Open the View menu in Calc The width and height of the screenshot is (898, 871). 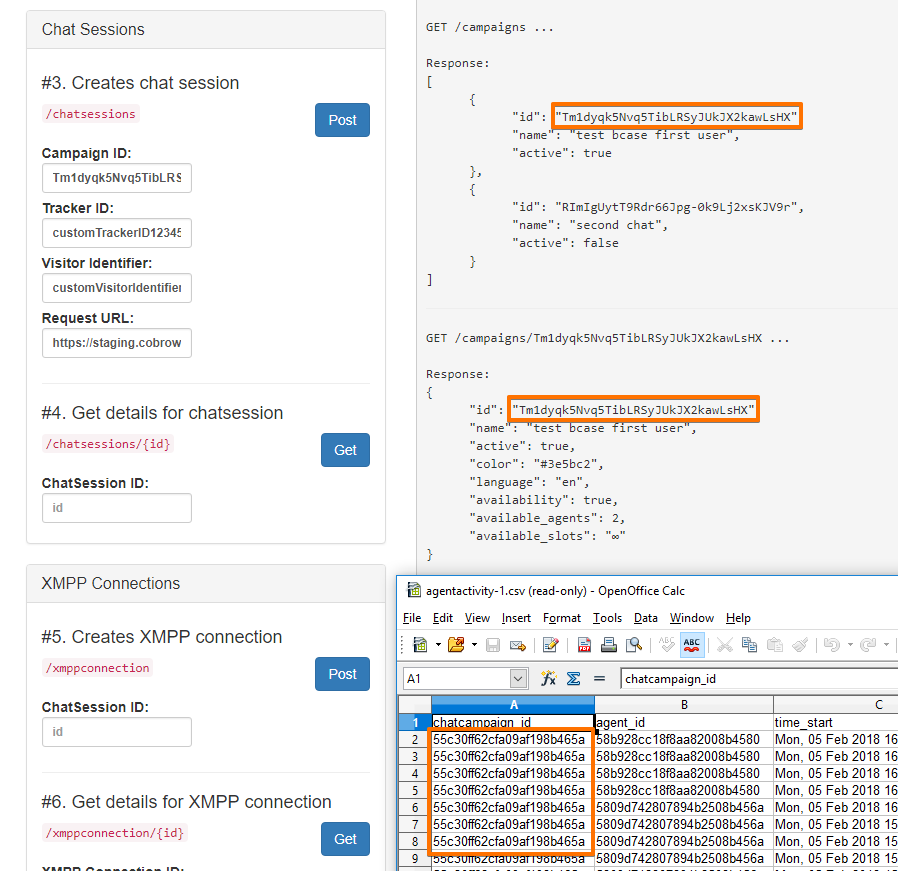point(477,618)
